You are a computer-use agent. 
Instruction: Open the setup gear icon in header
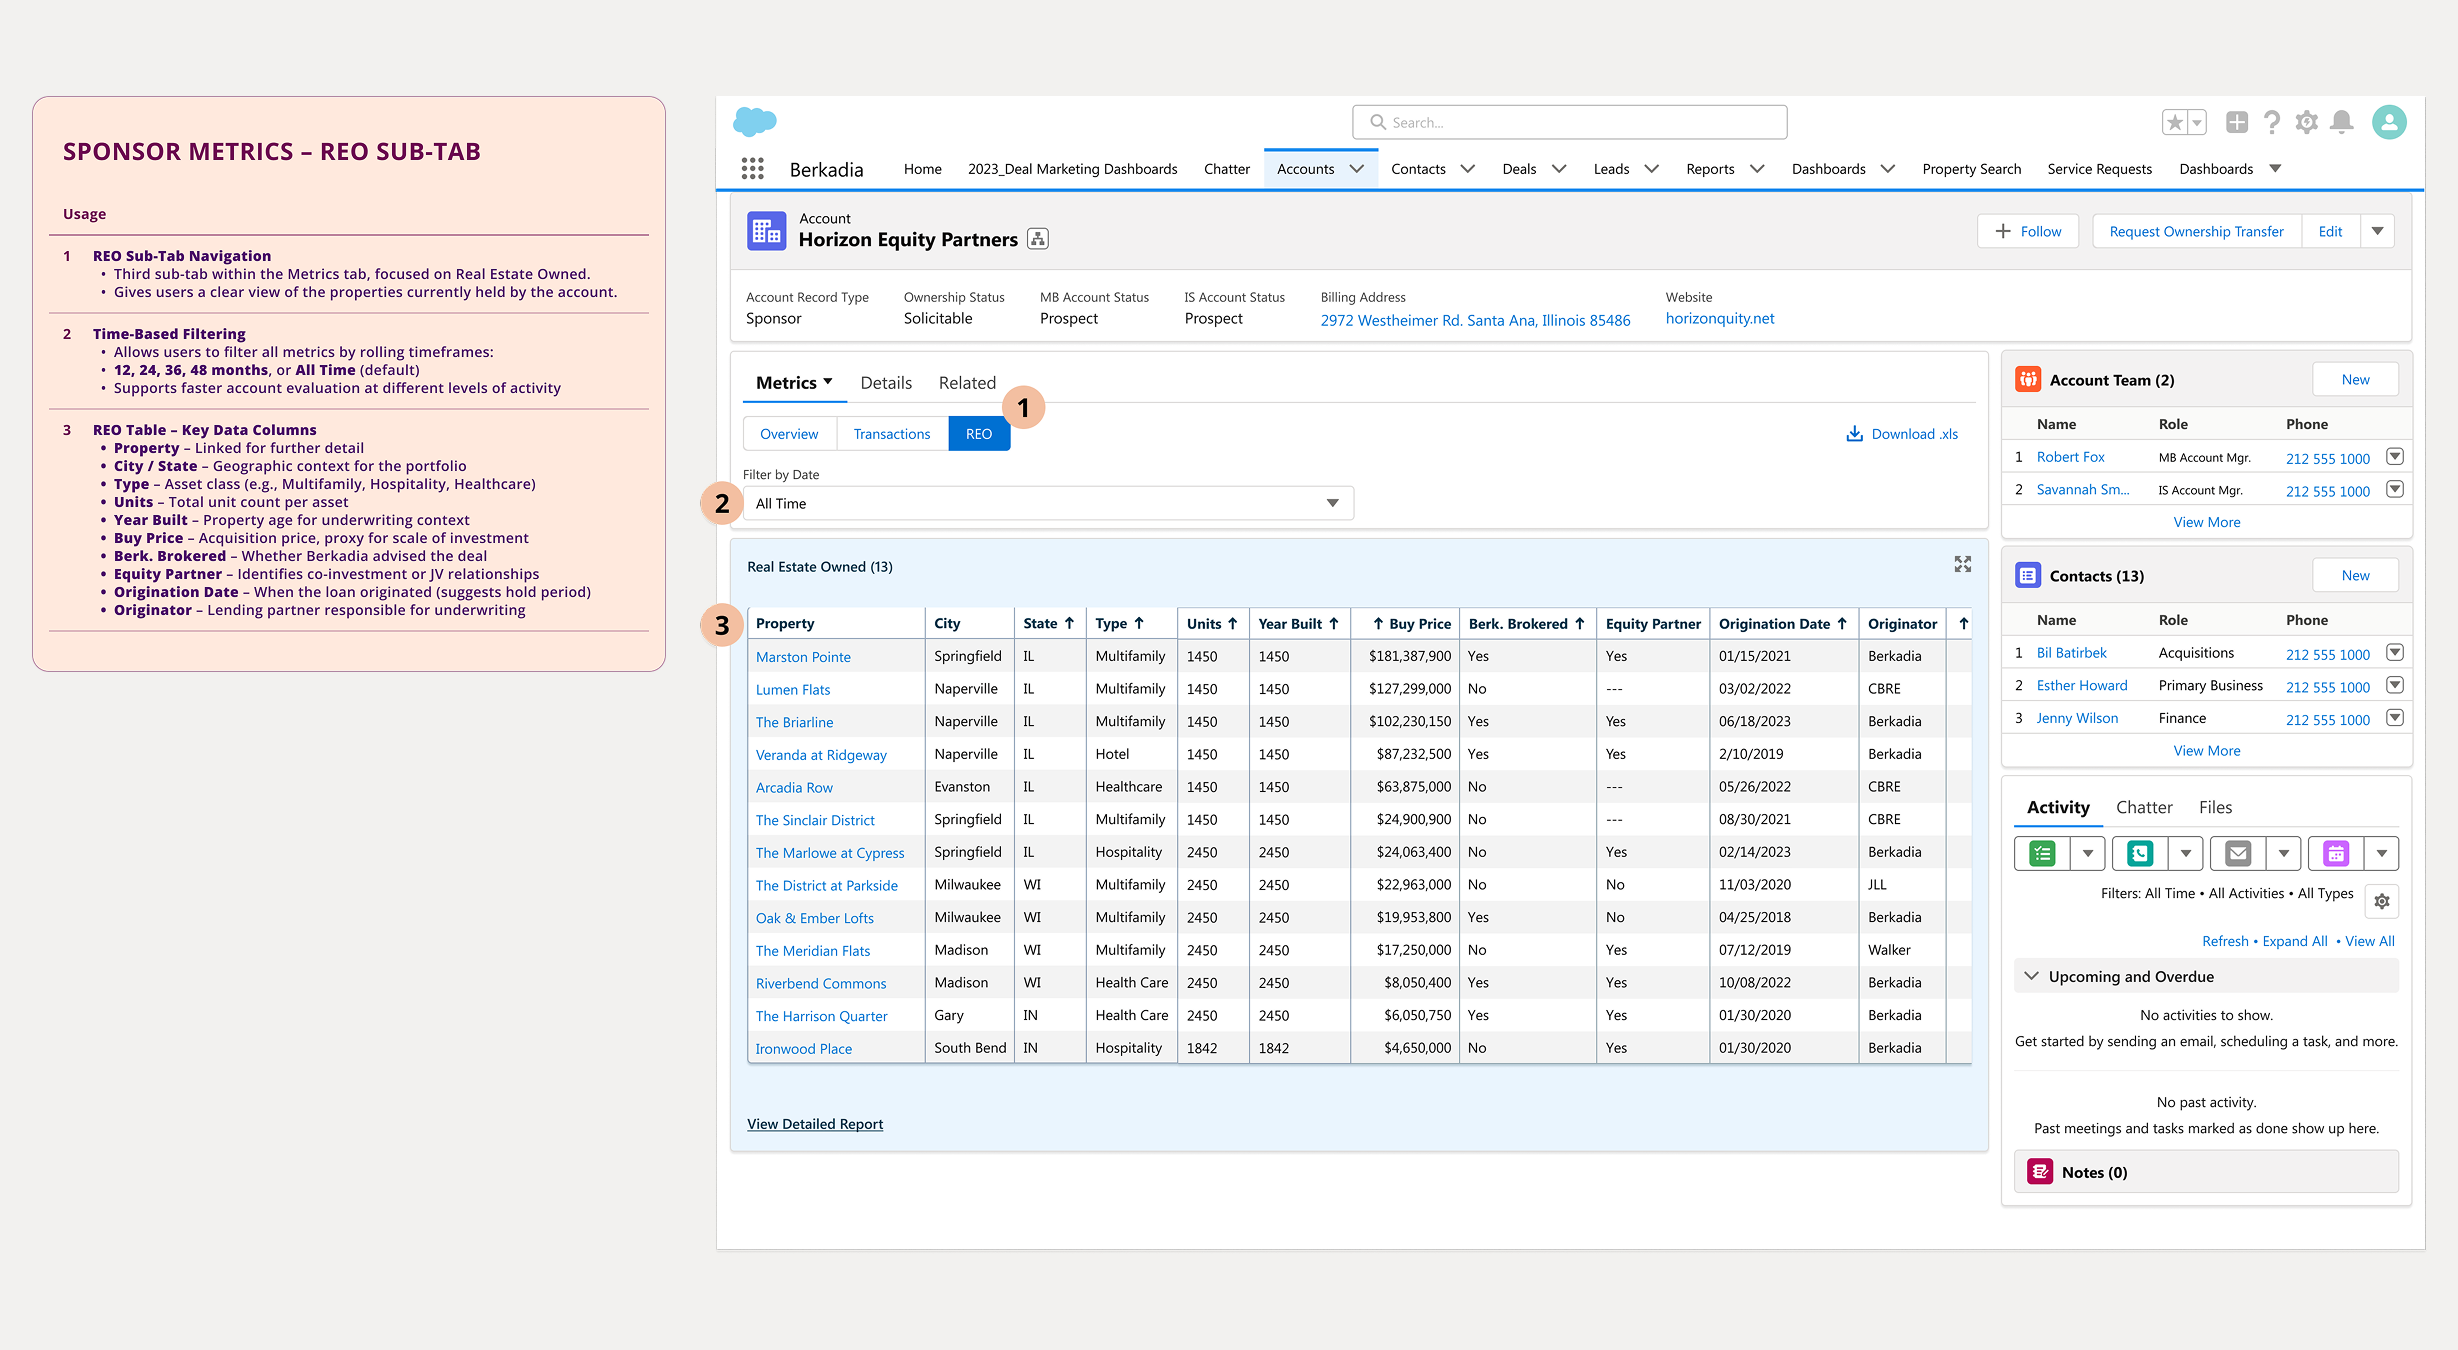(2306, 122)
